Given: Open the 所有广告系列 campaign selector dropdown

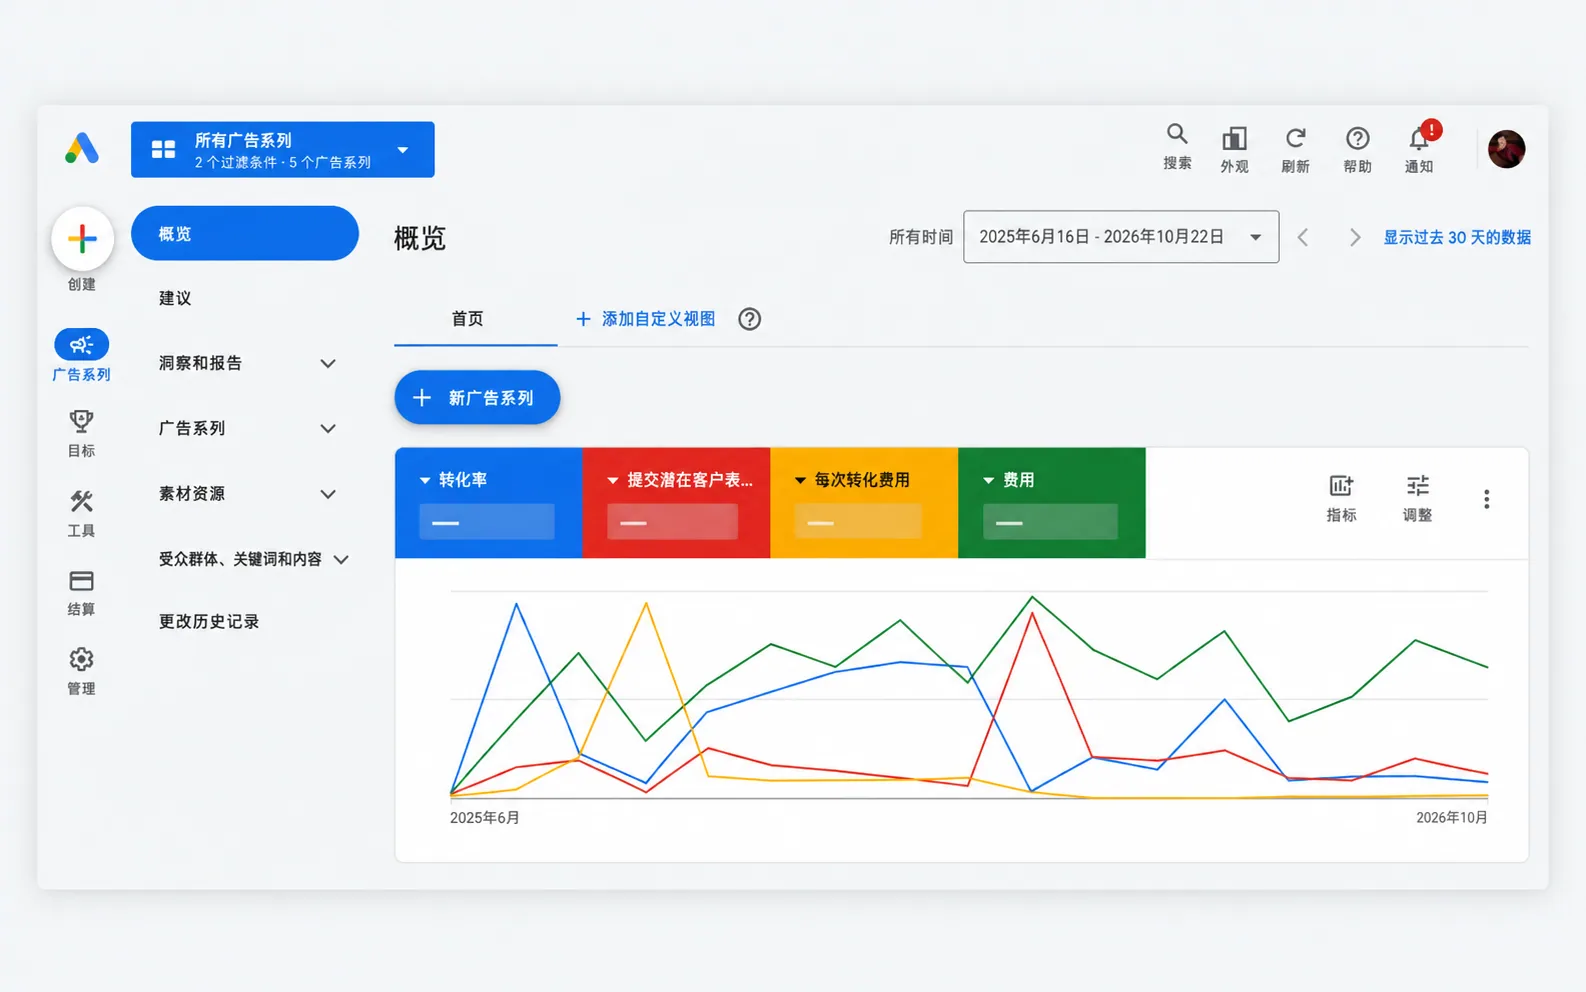Looking at the screenshot, I should pyautogui.click(x=283, y=150).
